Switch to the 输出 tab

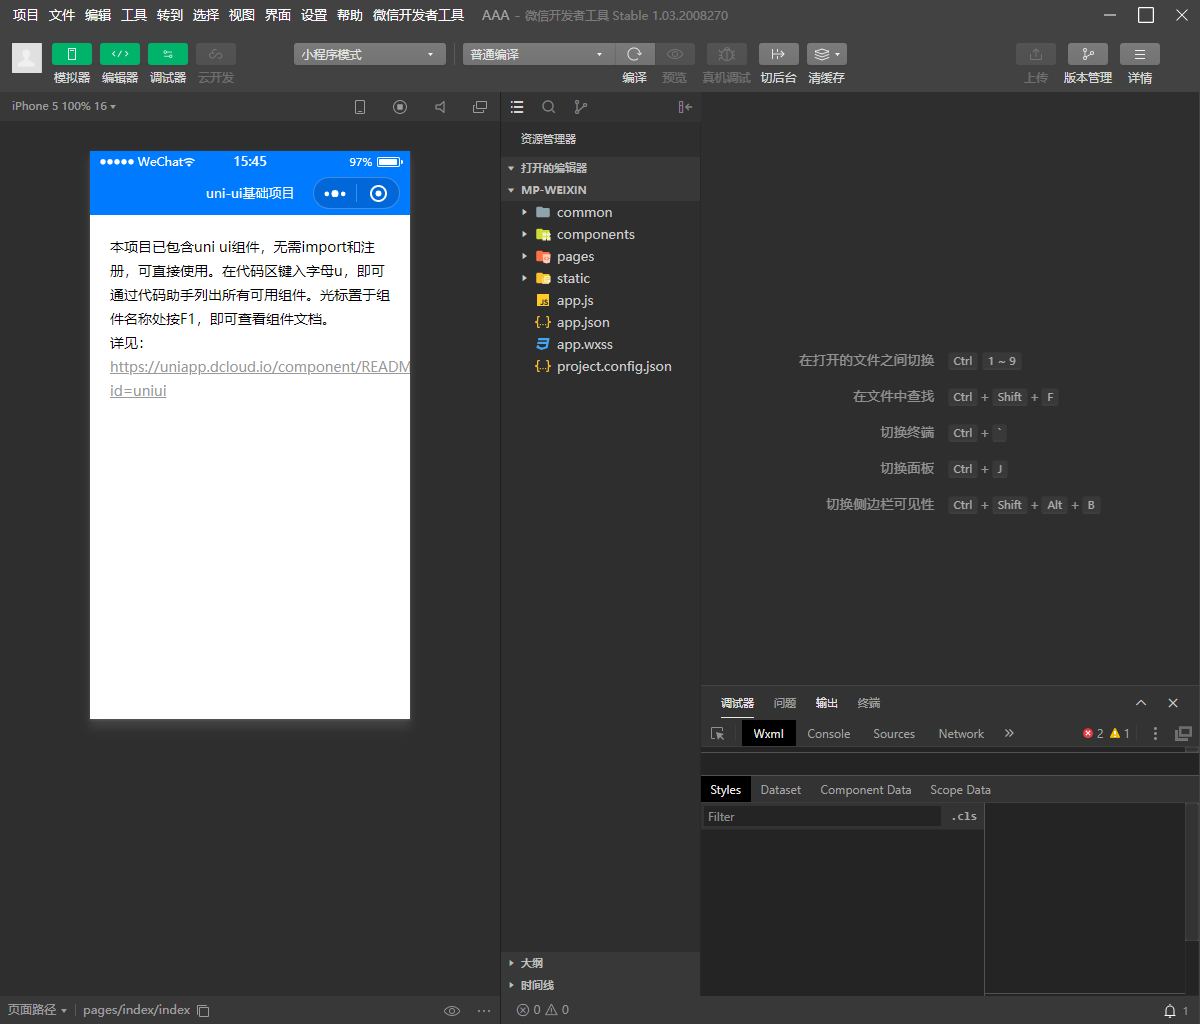pyautogui.click(x=827, y=703)
